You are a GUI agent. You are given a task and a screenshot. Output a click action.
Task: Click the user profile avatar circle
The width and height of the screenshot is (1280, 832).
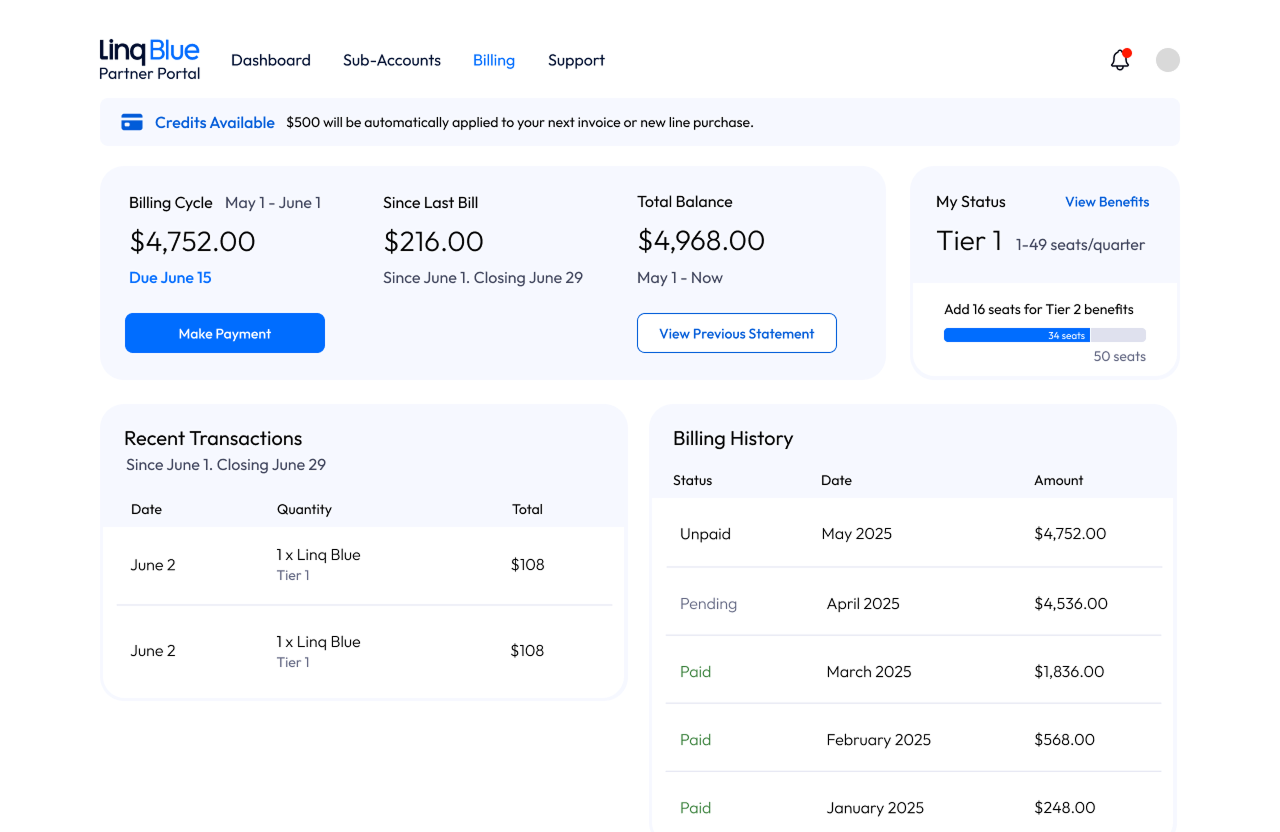[1168, 60]
